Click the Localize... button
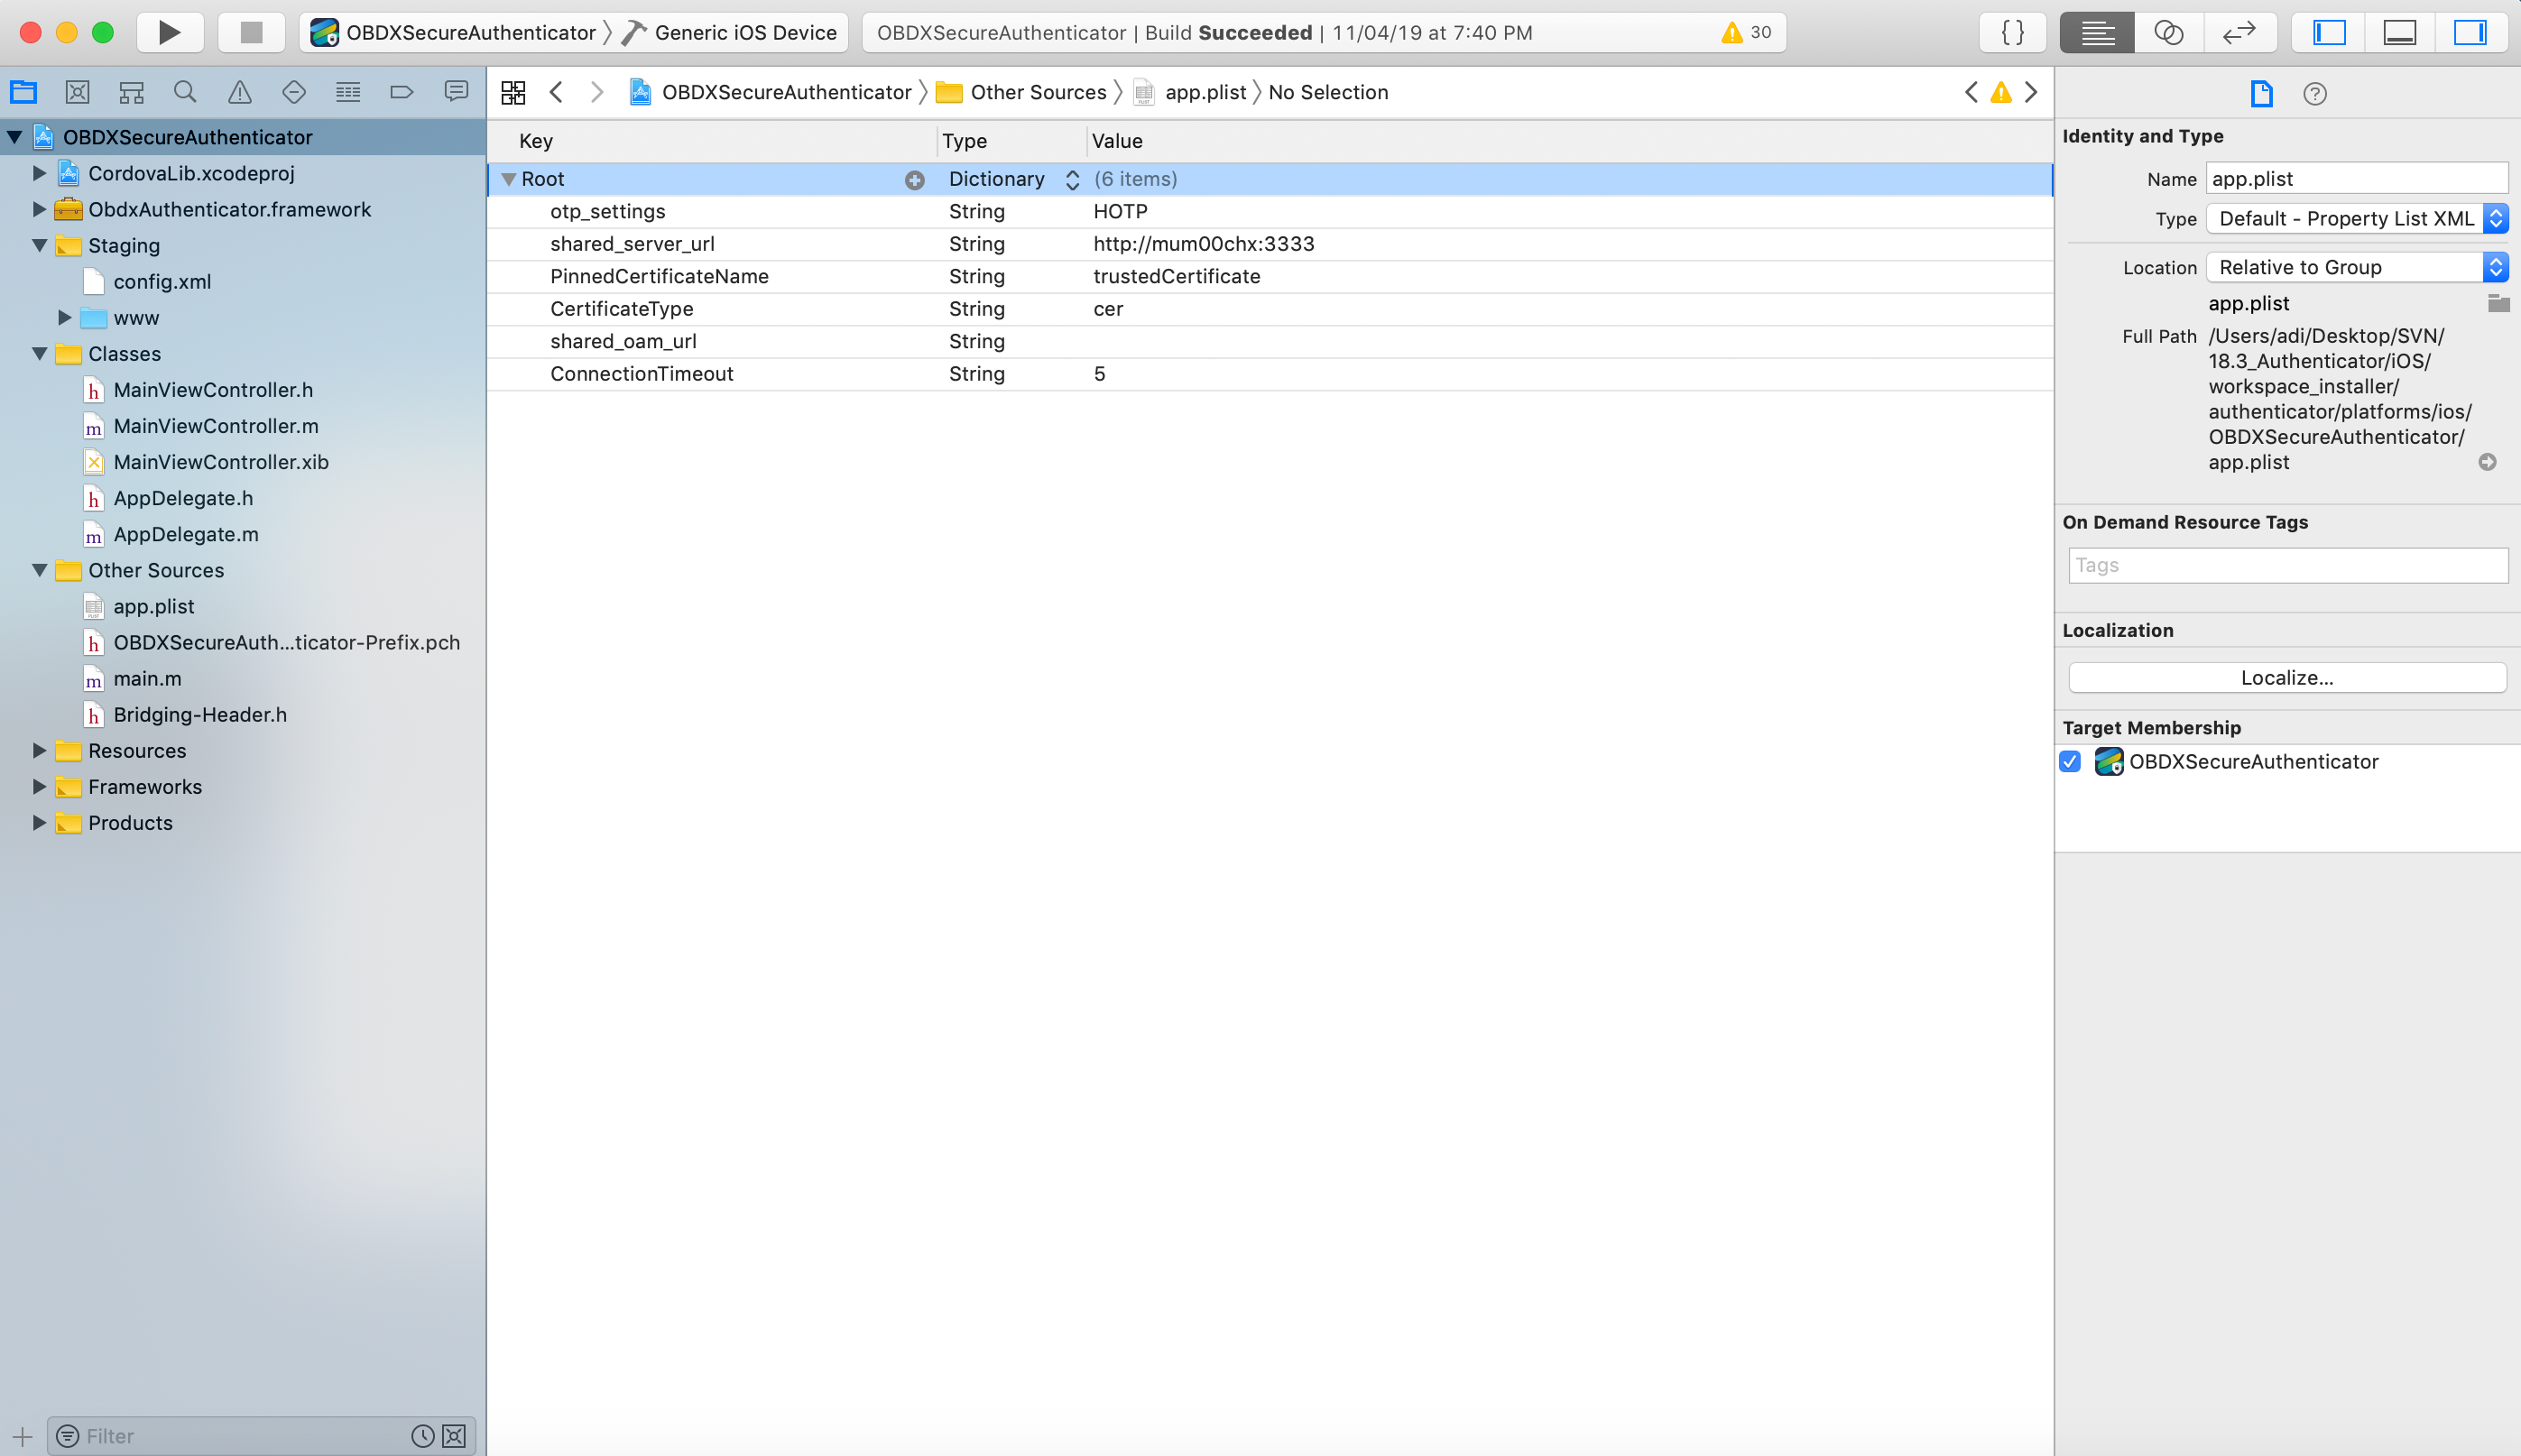Viewport: 2521px width, 1456px height. tap(2286, 678)
